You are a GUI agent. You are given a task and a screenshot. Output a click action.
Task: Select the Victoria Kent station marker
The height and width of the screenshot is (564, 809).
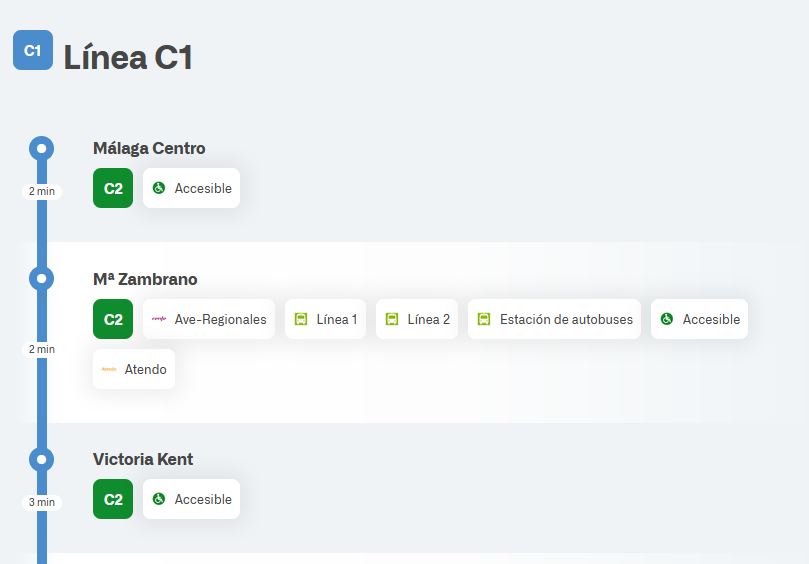tap(41, 460)
